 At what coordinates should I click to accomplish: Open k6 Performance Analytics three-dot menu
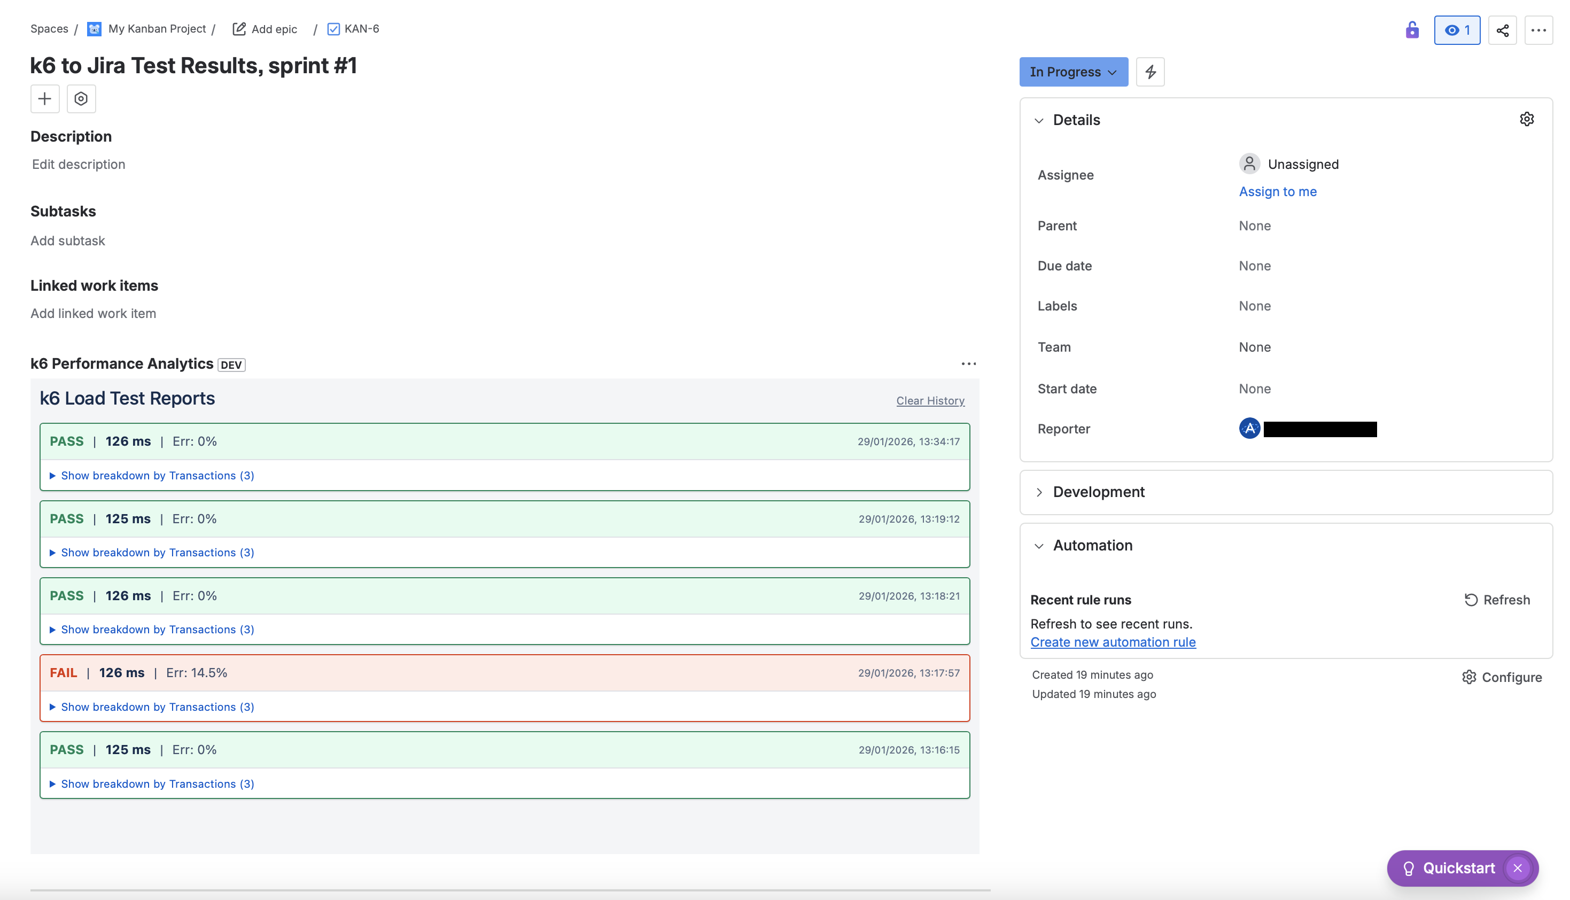coord(968,364)
